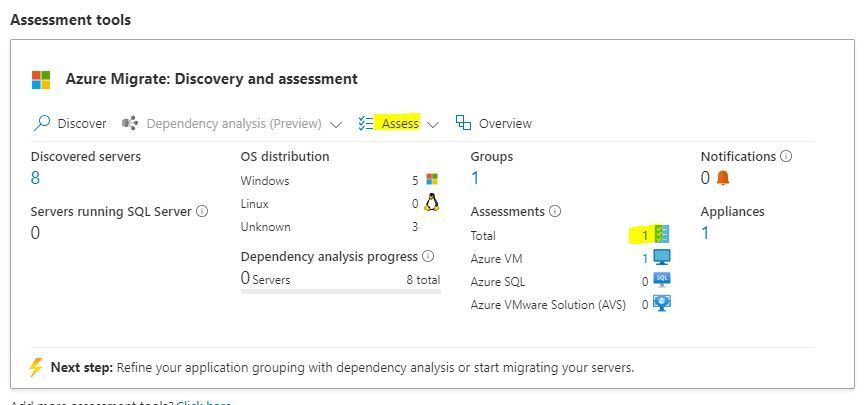Viewport: 865px width, 405px height.
Task: Open the Assess menu item
Action: tap(400, 123)
